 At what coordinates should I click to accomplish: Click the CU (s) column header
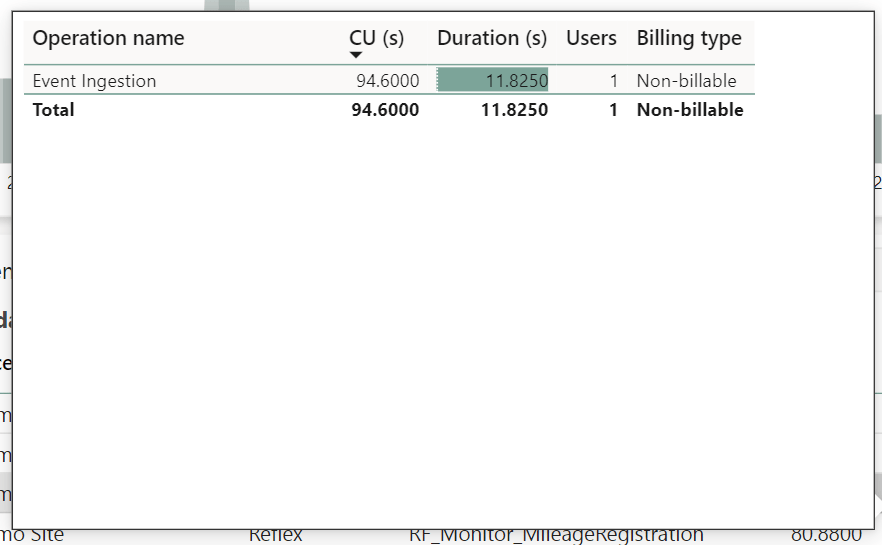coord(376,38)
